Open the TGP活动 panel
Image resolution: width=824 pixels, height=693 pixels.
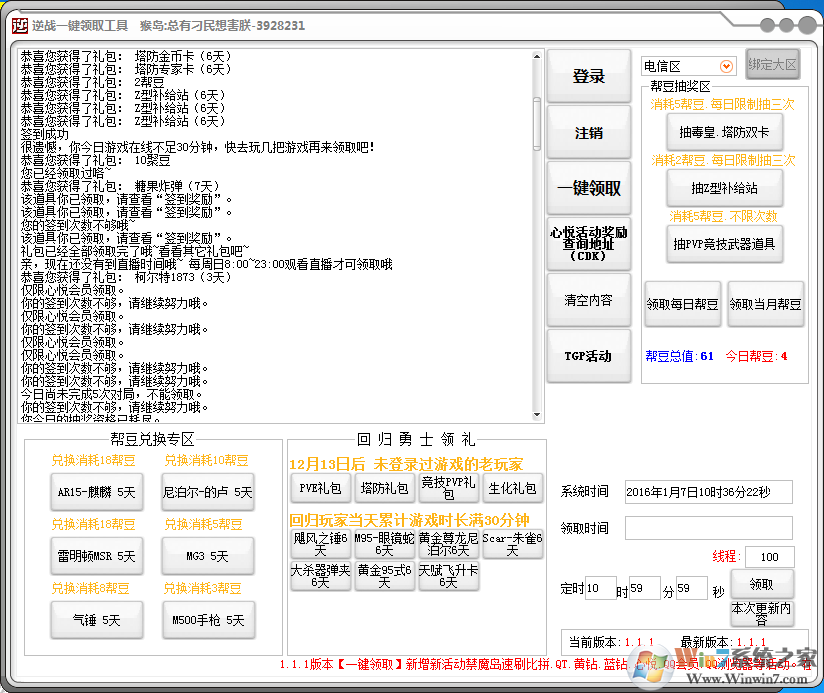tap(588, 355)
